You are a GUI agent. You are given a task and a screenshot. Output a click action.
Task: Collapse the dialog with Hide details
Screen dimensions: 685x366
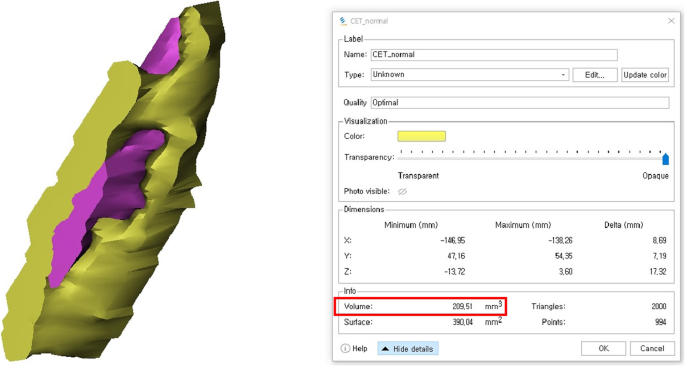[408, 349]
